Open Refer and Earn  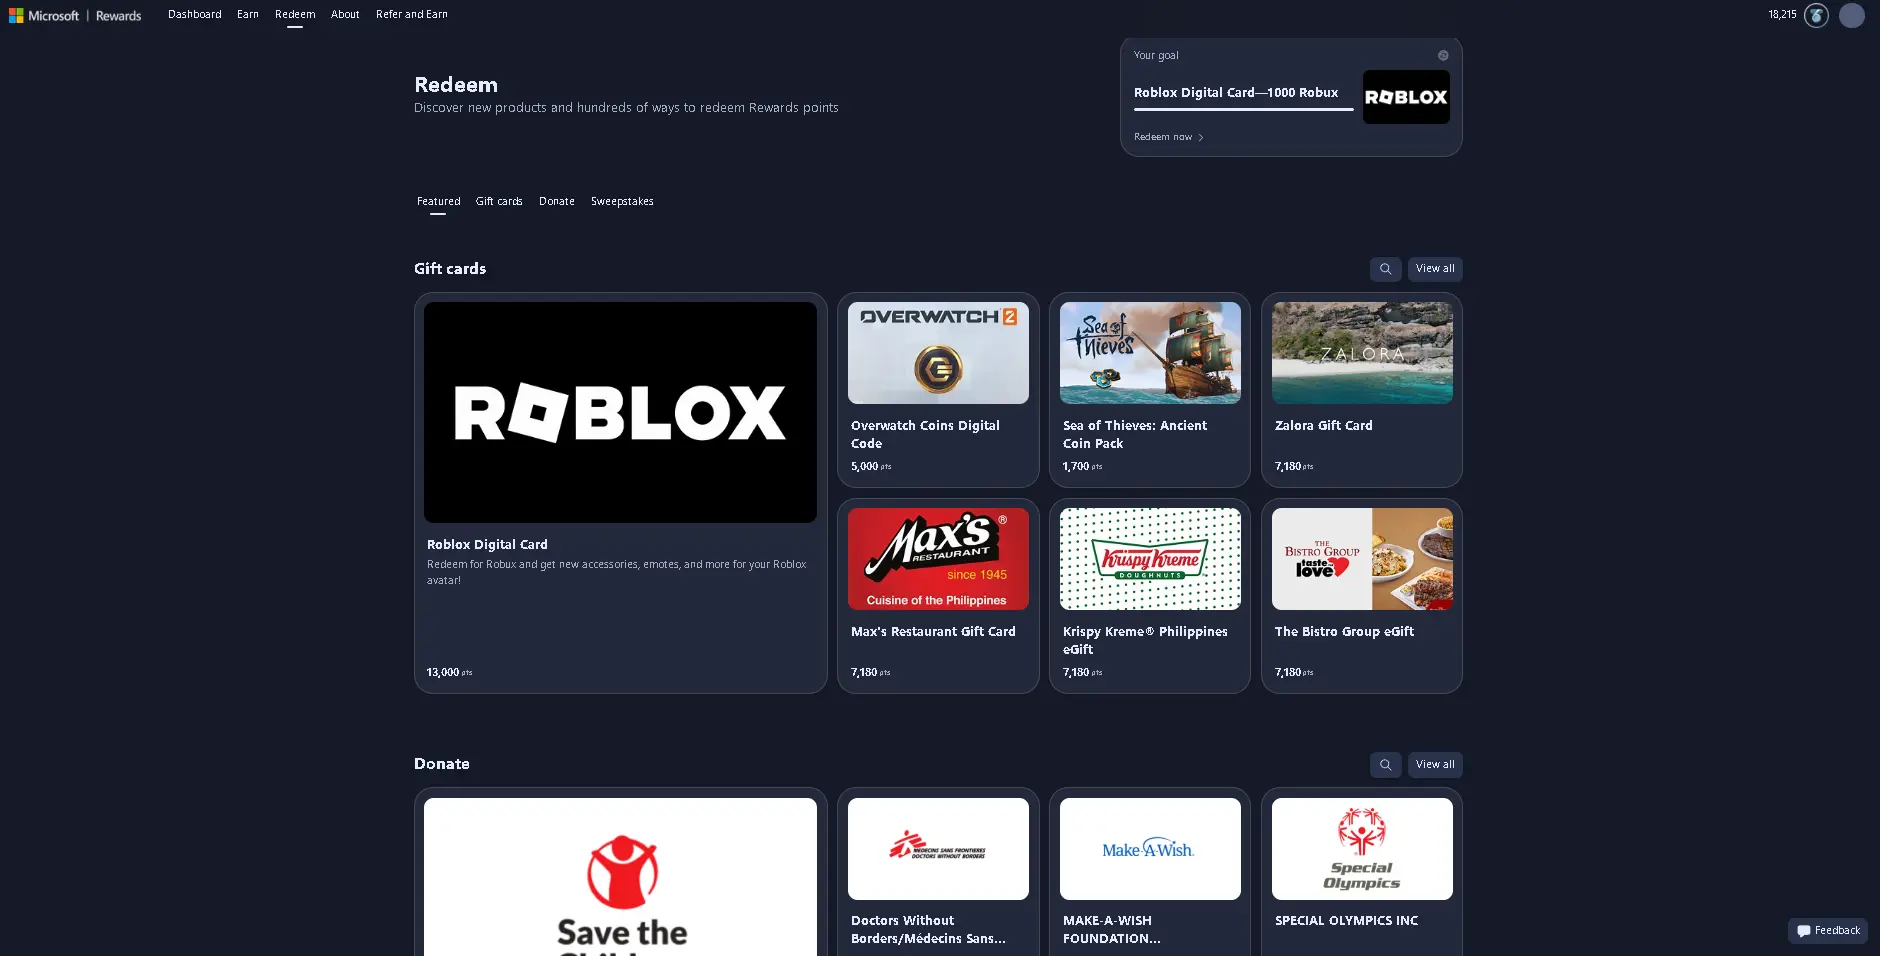coord(412,15)
